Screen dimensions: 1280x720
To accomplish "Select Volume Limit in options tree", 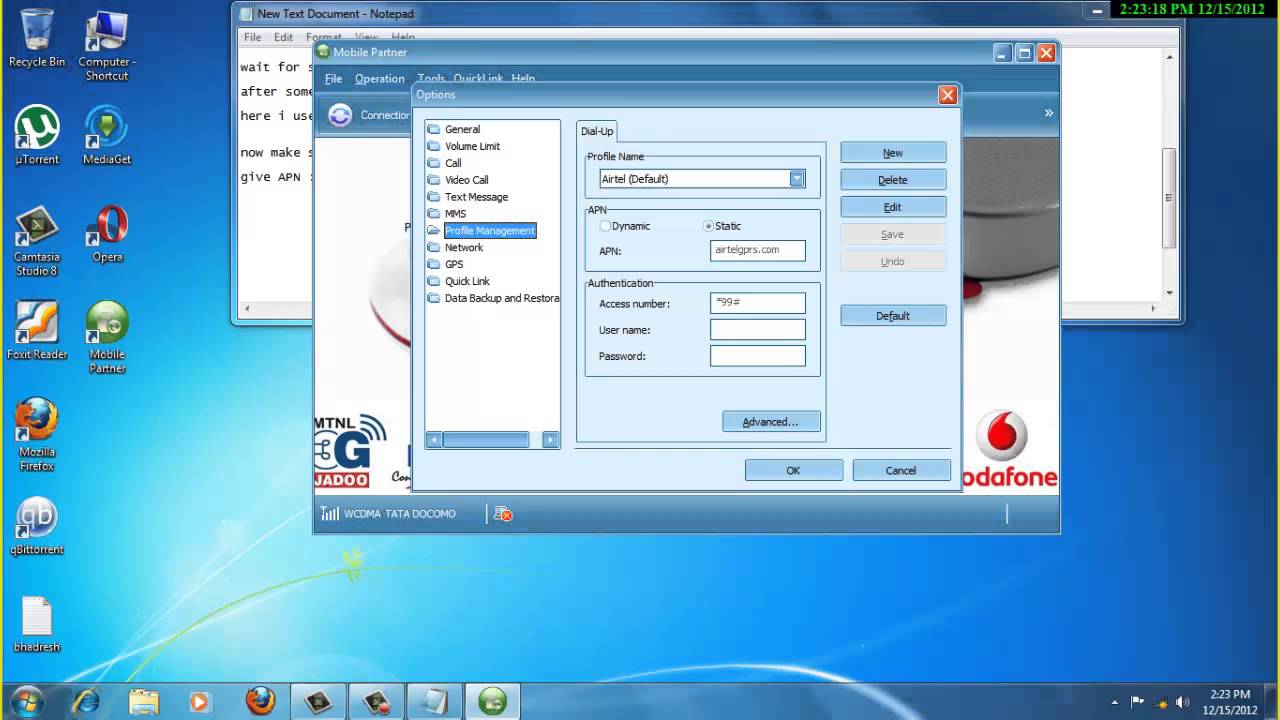I will [472, 146].
